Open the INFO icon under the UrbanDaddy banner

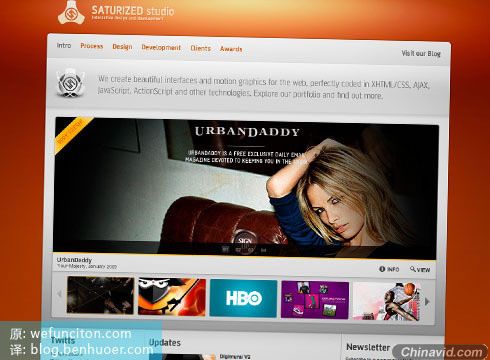382,269
